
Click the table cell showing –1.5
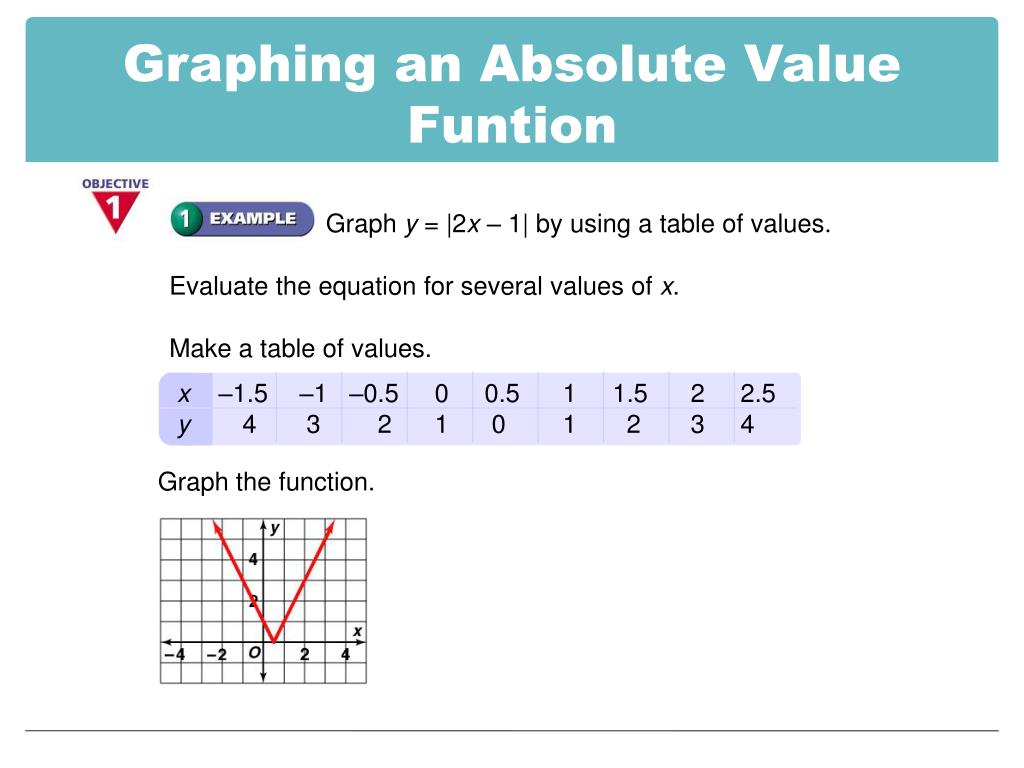pyautogui.click(x=243, y=394)
